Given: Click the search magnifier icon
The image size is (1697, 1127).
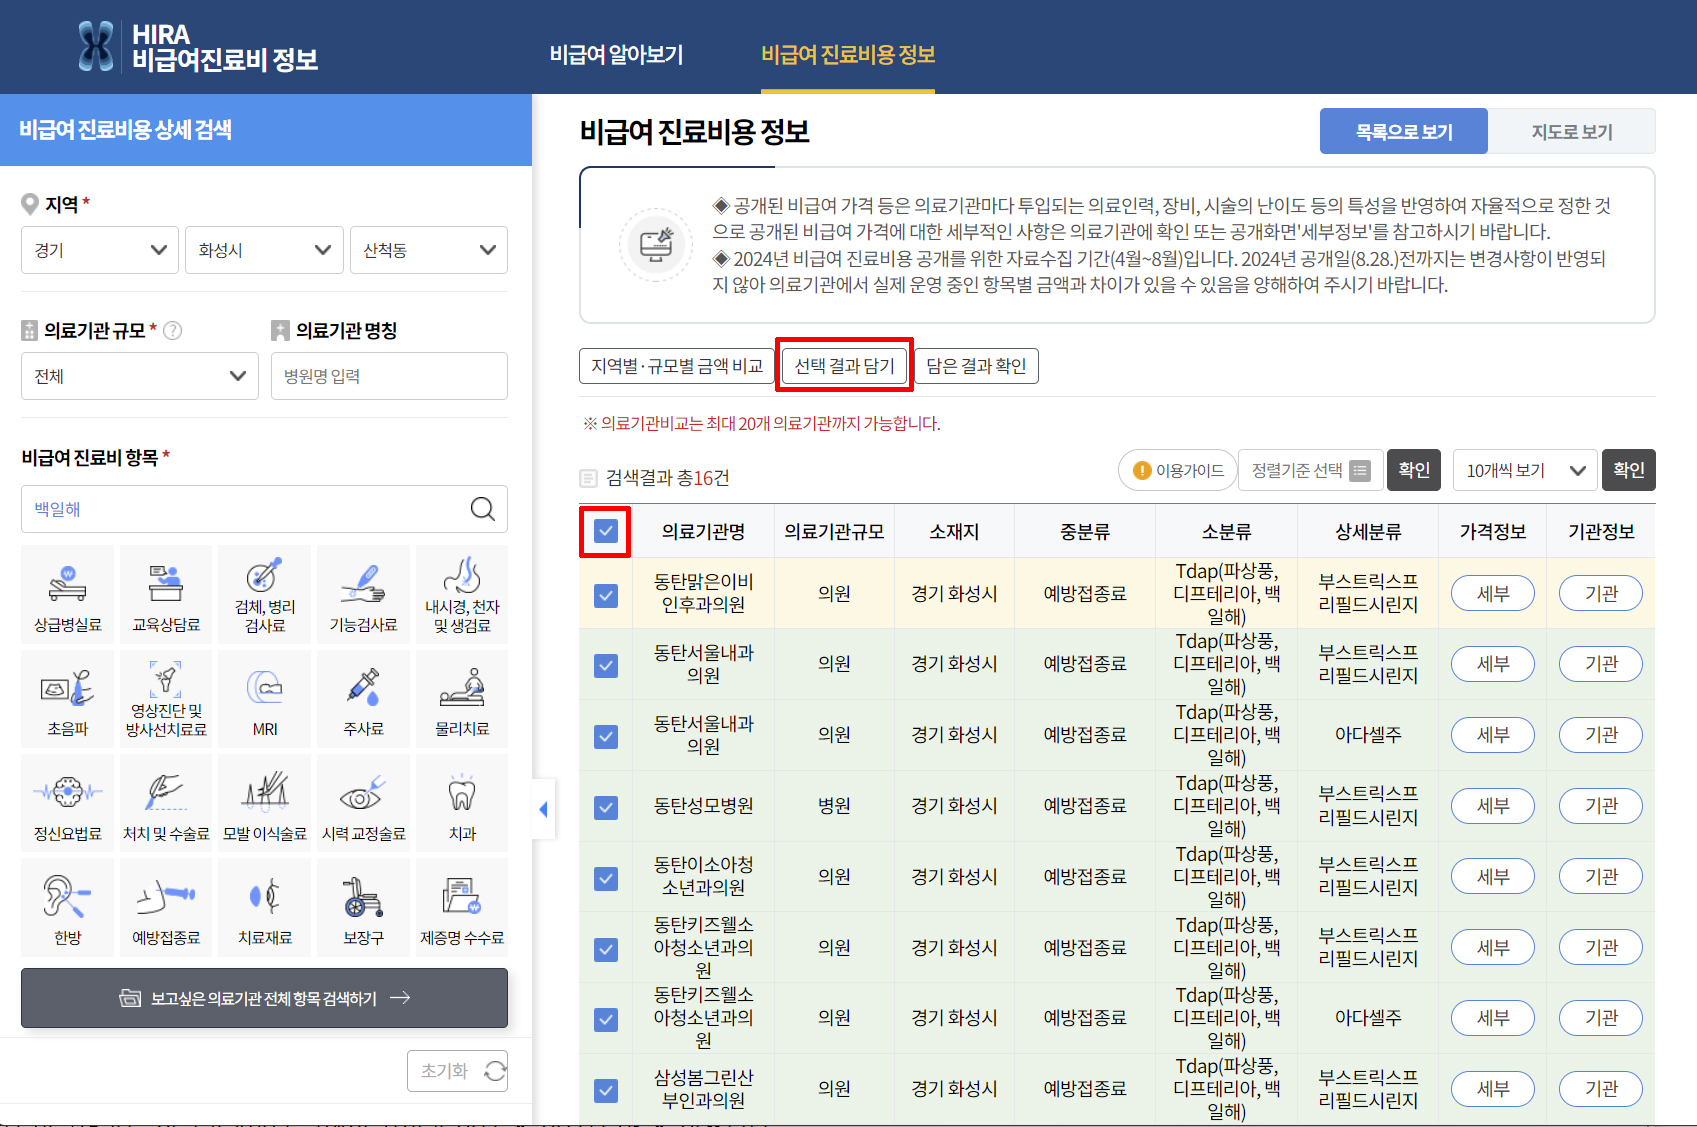Looking at the screenshot, I should pyautogui.click(x=483, y=509).
